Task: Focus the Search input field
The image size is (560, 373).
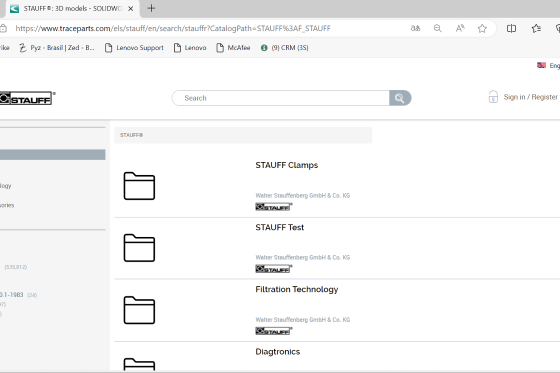Action: [281, 98]
